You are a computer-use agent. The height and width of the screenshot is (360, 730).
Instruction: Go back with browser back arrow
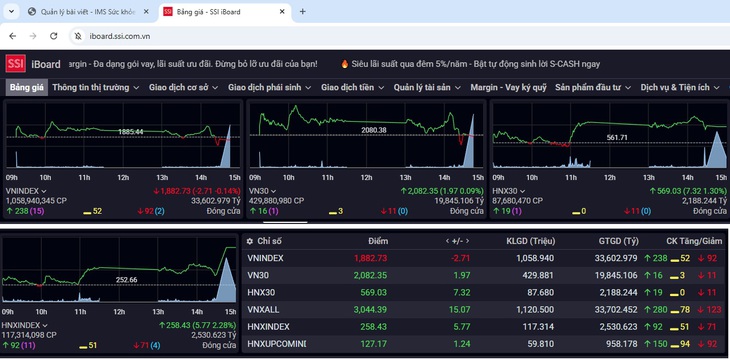click(13, 36)
